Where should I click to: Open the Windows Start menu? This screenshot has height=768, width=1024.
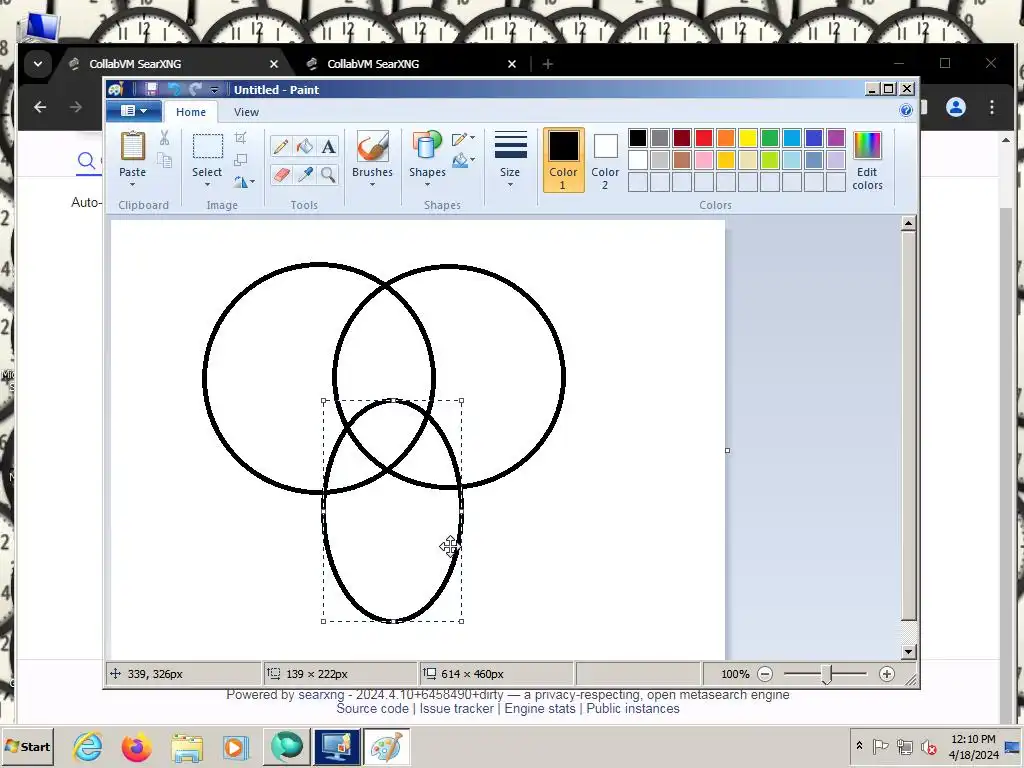click(27, 747)
